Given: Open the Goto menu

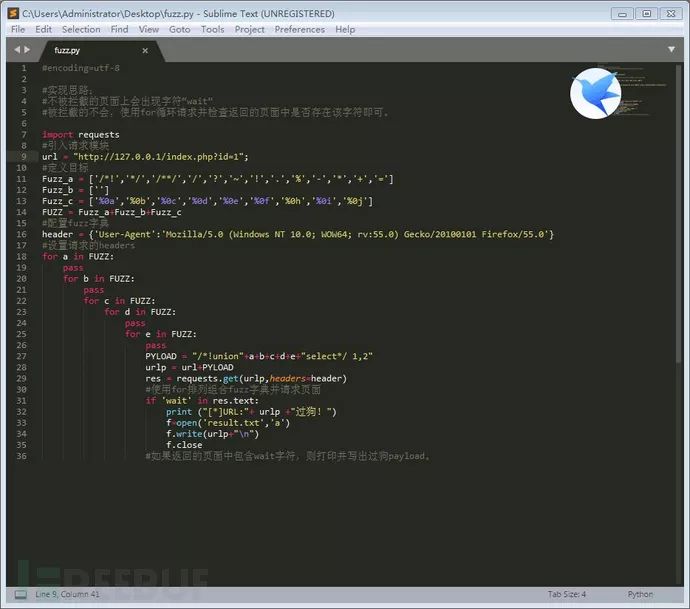Looking at the screenshot, I should tap(179, 29).
